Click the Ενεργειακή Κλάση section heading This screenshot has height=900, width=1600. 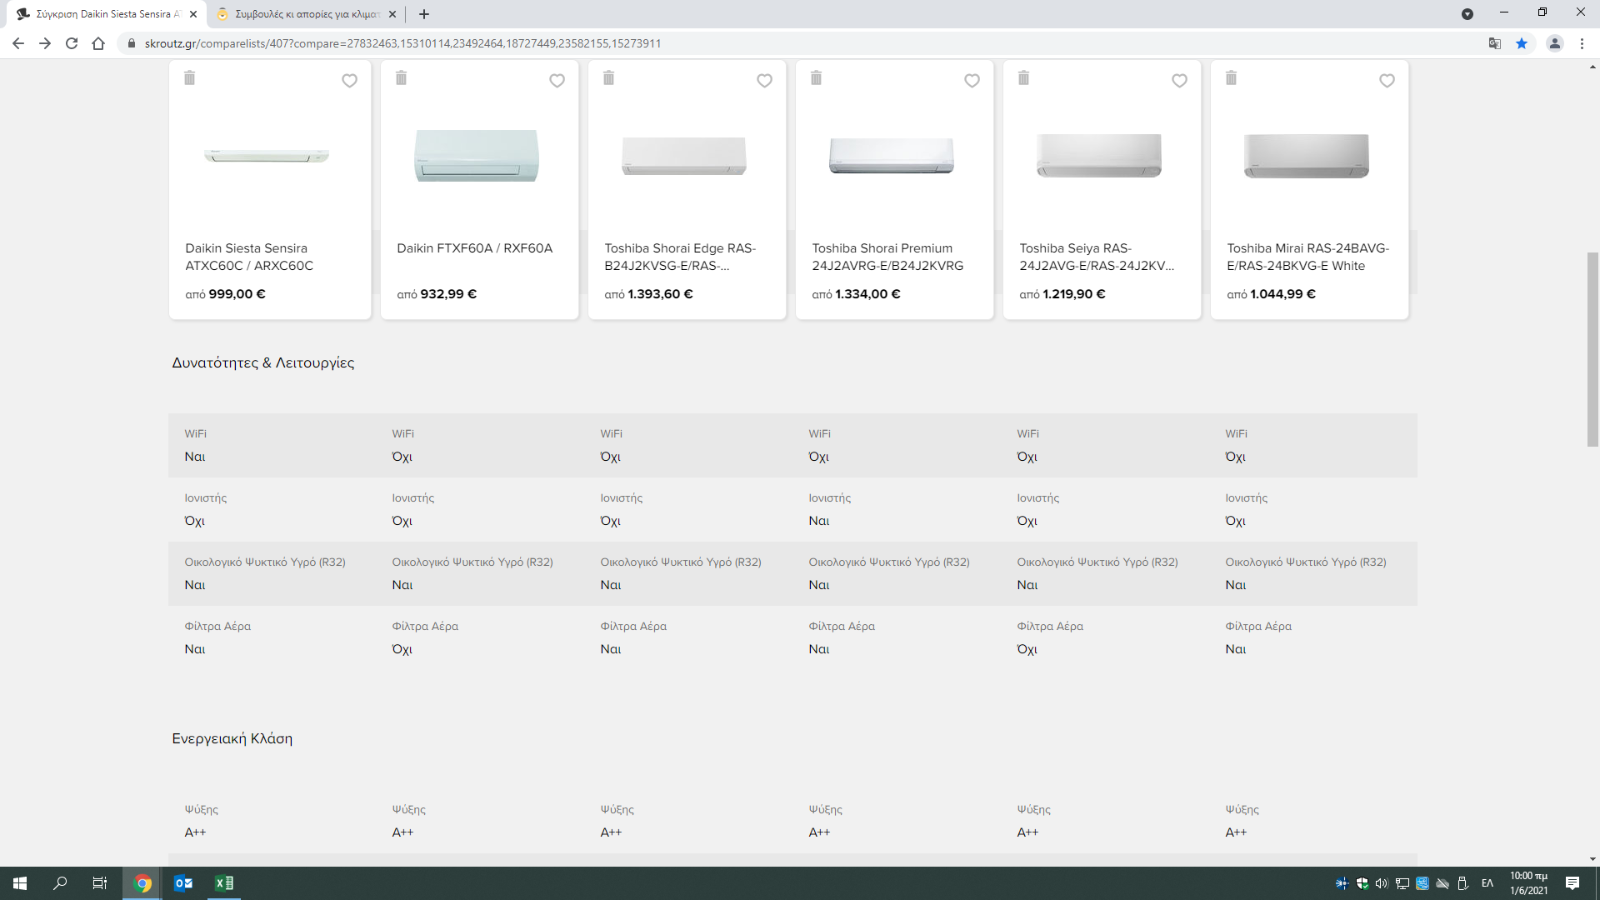click(232, 739)
